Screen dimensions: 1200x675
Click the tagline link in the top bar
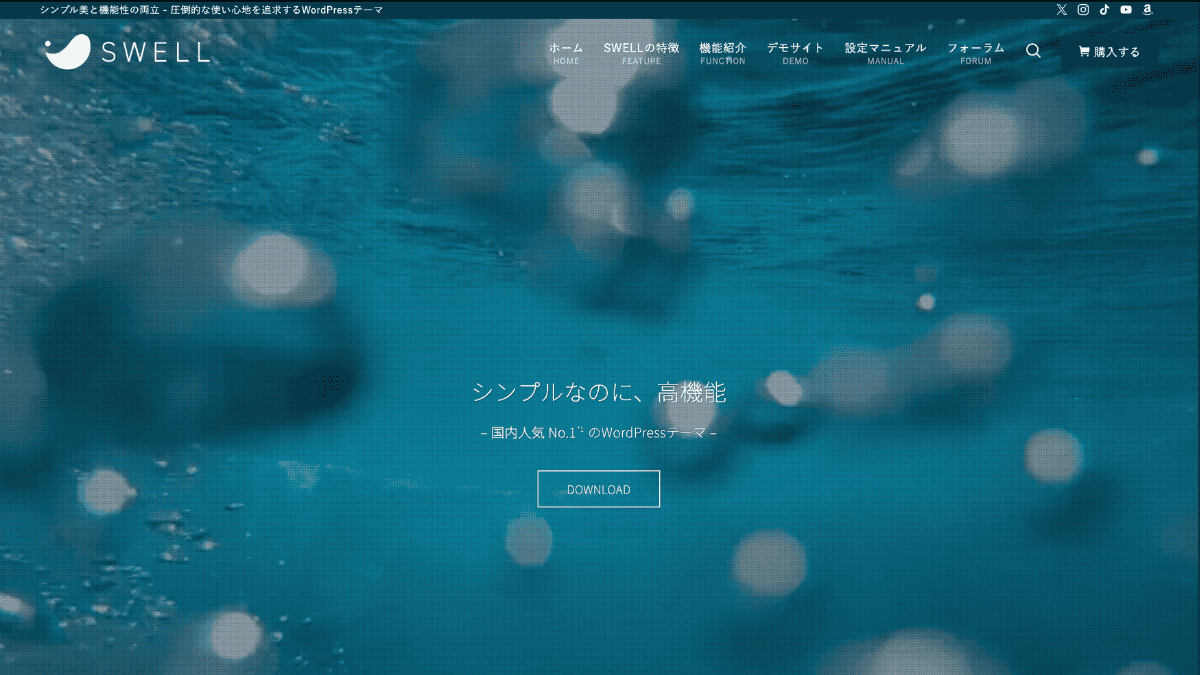pyautogui.click(x=210, y=9)
